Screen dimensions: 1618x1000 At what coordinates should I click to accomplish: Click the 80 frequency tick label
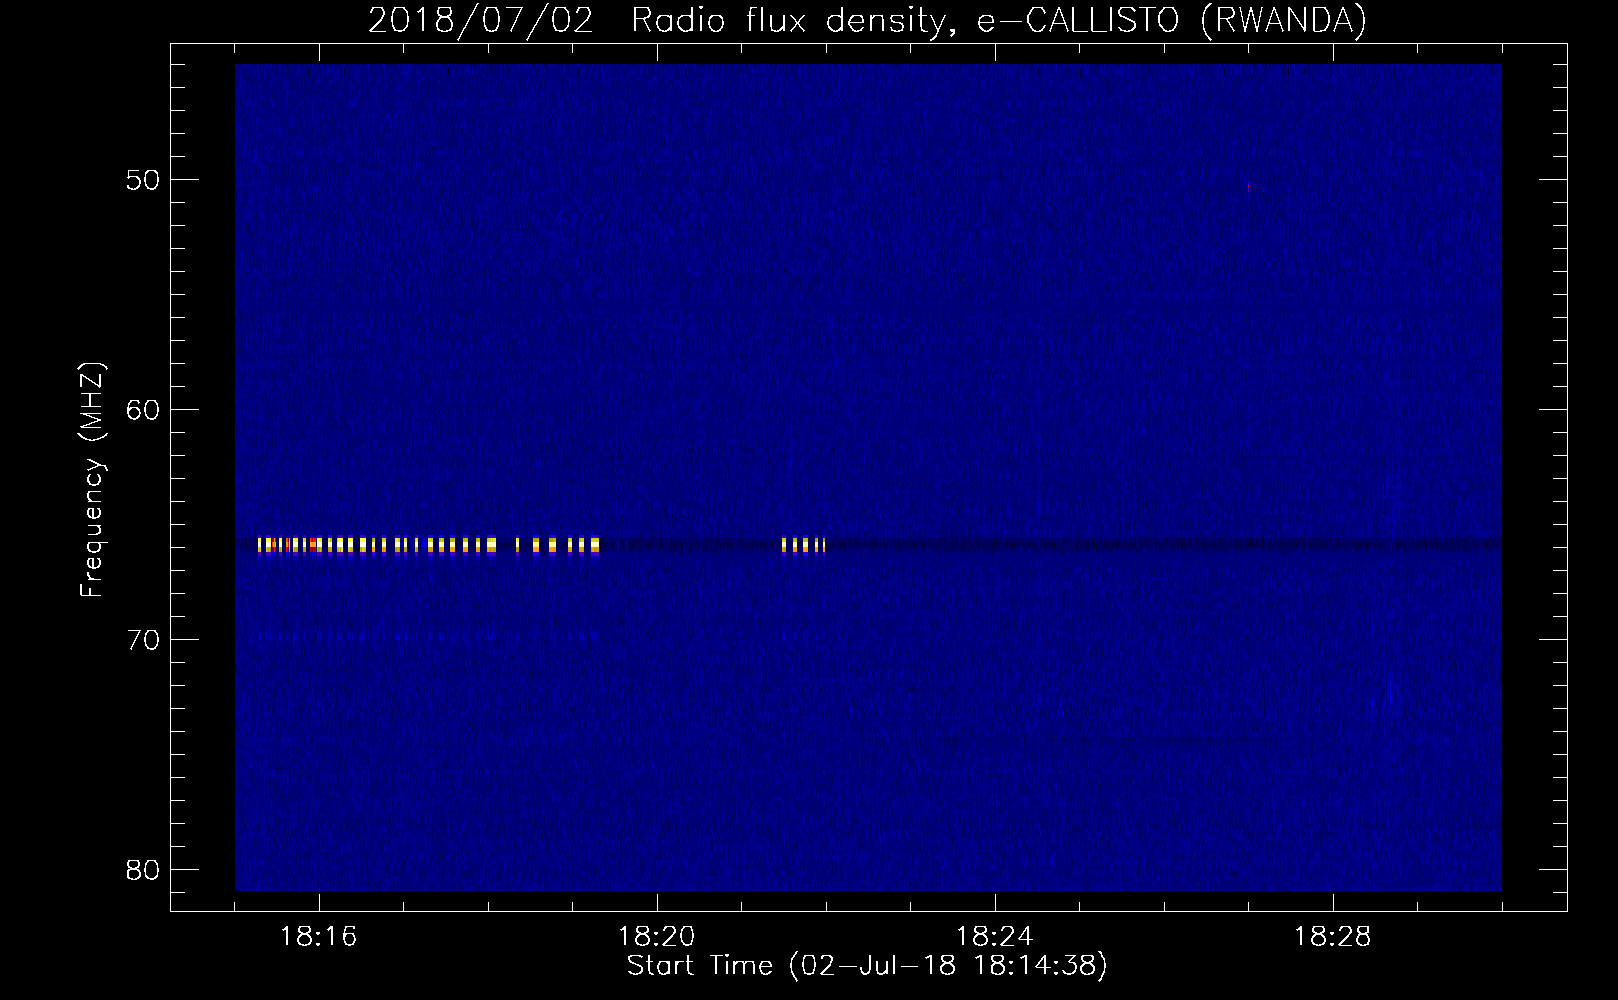pyautogui.click(x=144, y=870)
